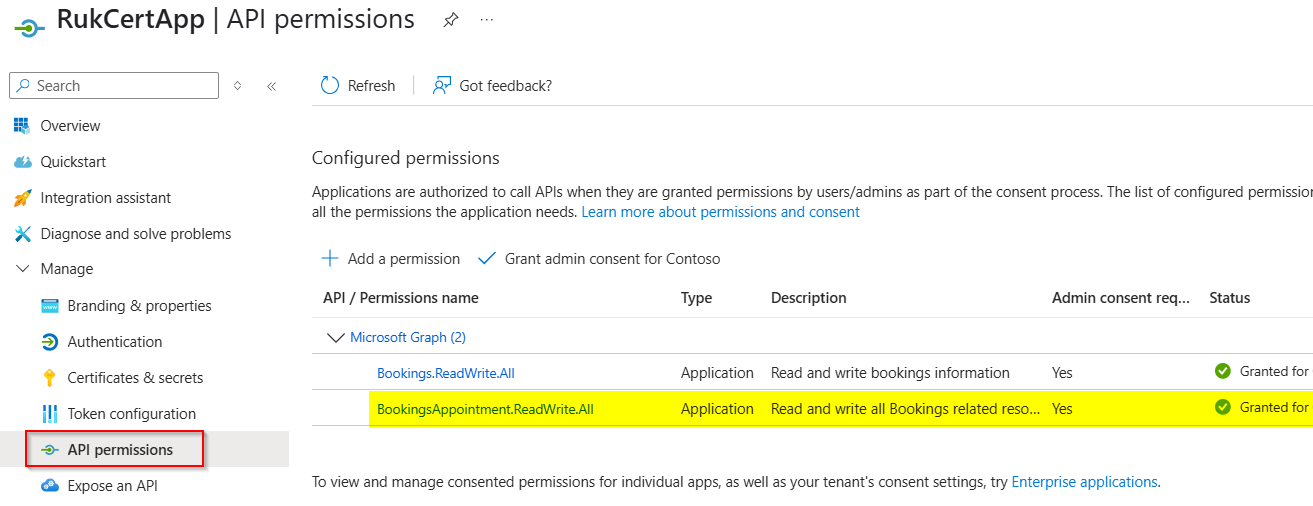
Task: Click the API permissions sidebar icon
Action: 49,450
